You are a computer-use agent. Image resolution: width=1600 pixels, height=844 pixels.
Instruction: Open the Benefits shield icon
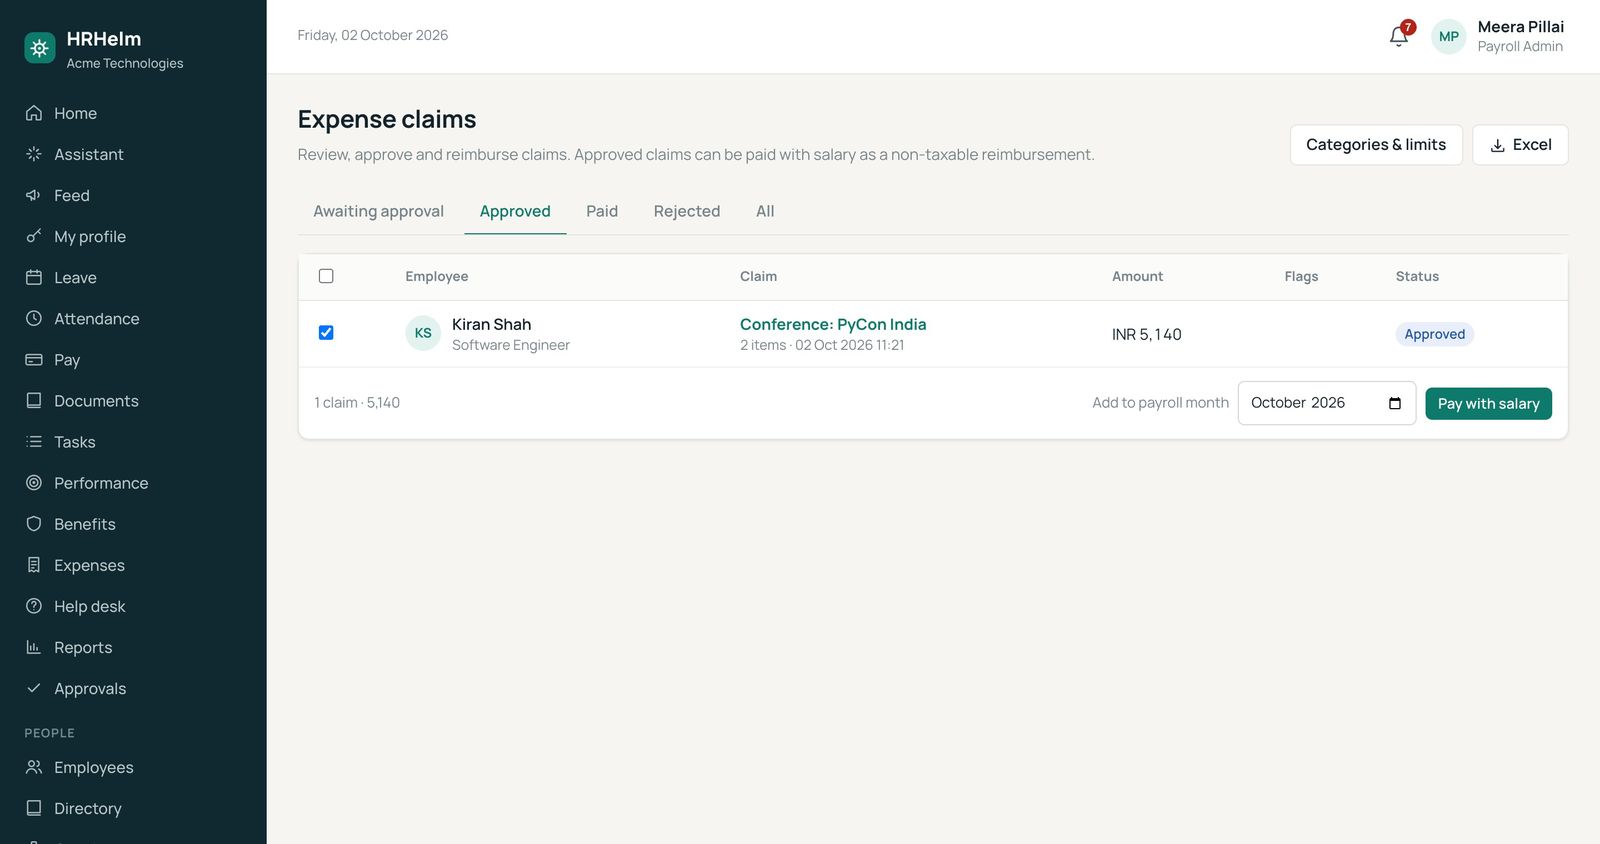pyautogui.click(x=34, y=523)
